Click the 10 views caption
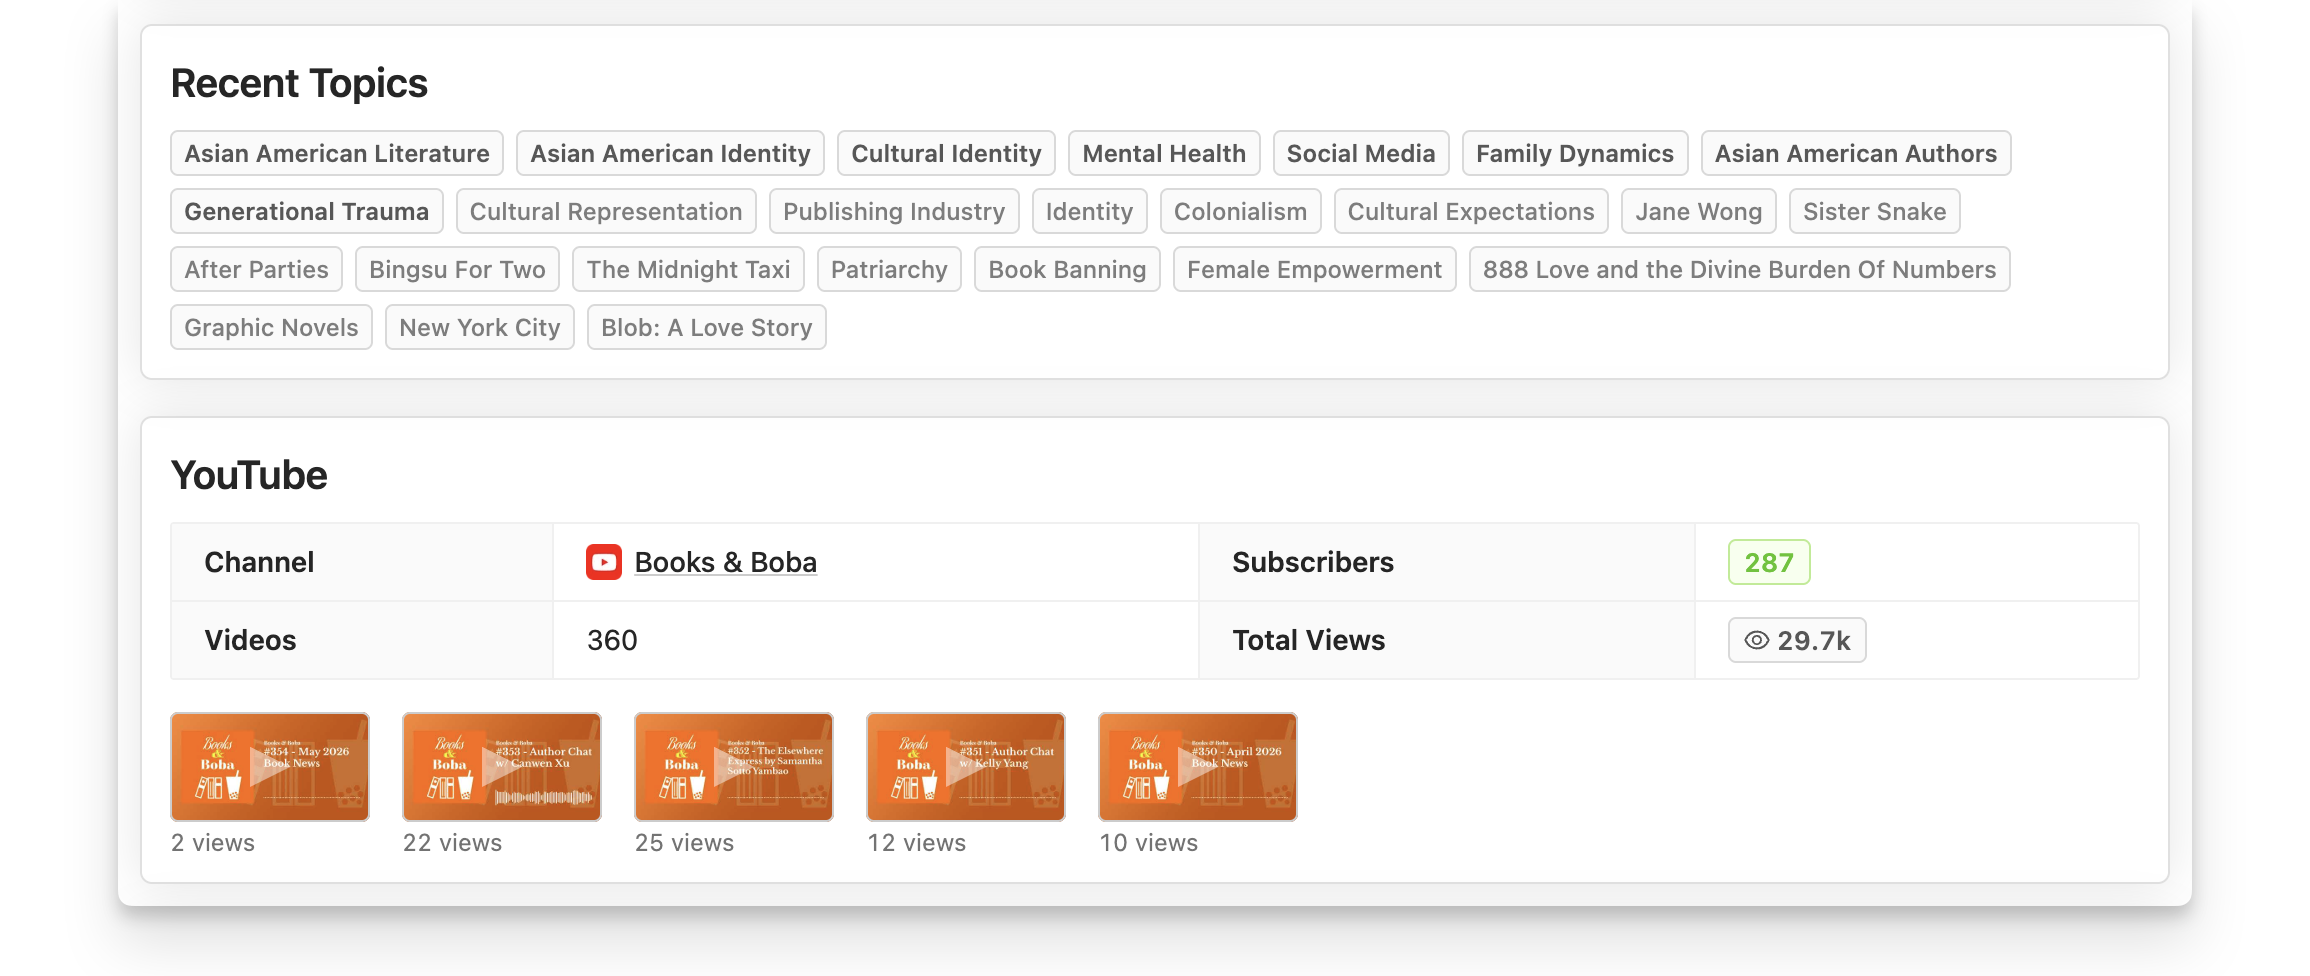 coord(1148,843)
